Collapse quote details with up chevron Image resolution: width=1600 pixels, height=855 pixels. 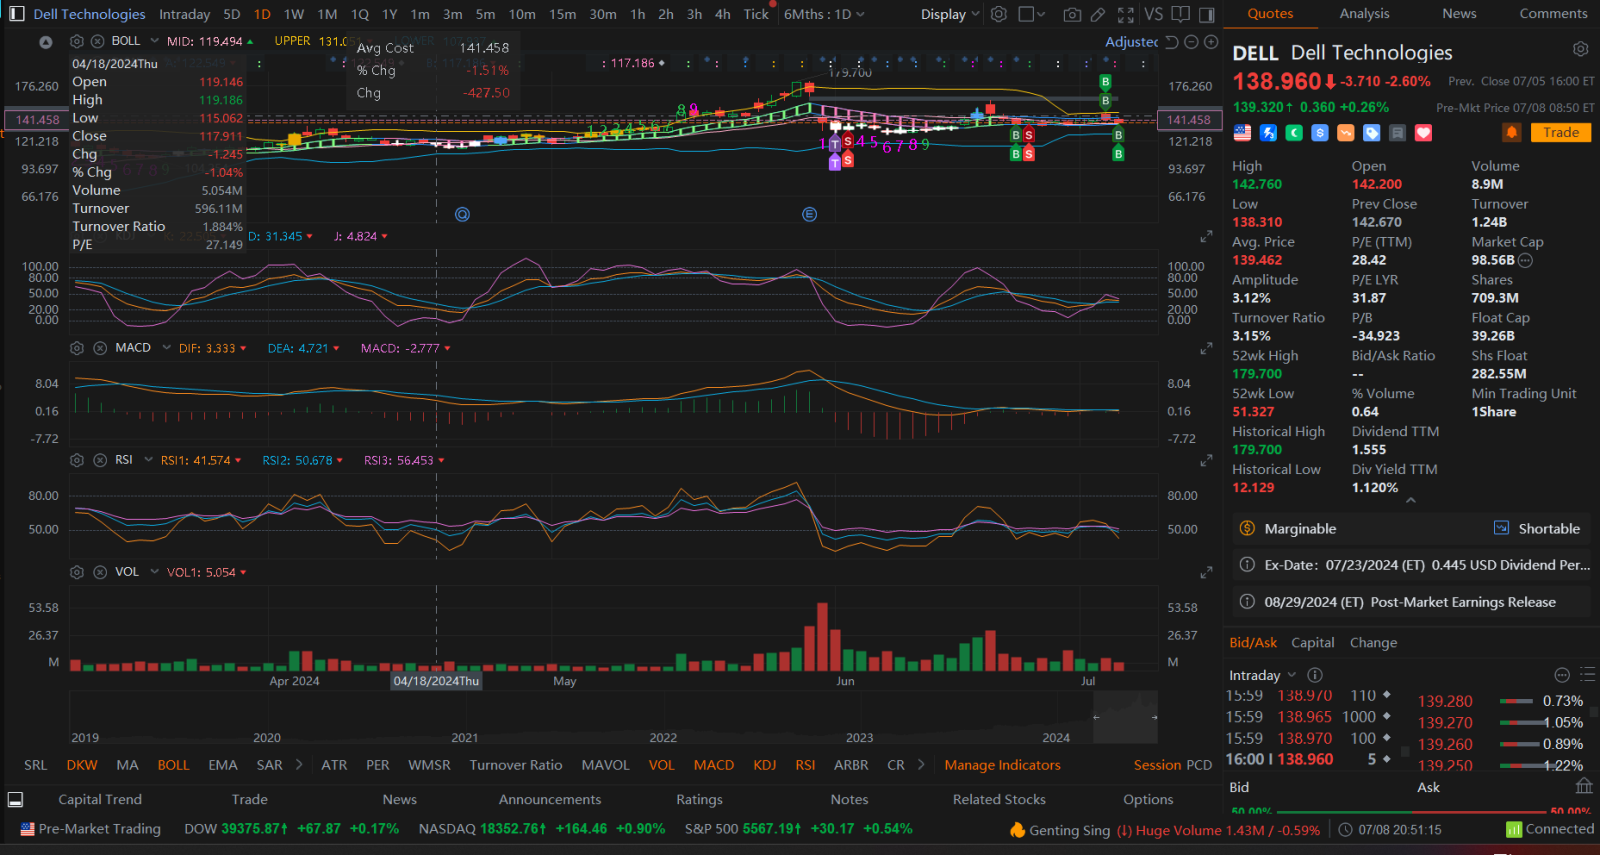tap(1410, 500)
